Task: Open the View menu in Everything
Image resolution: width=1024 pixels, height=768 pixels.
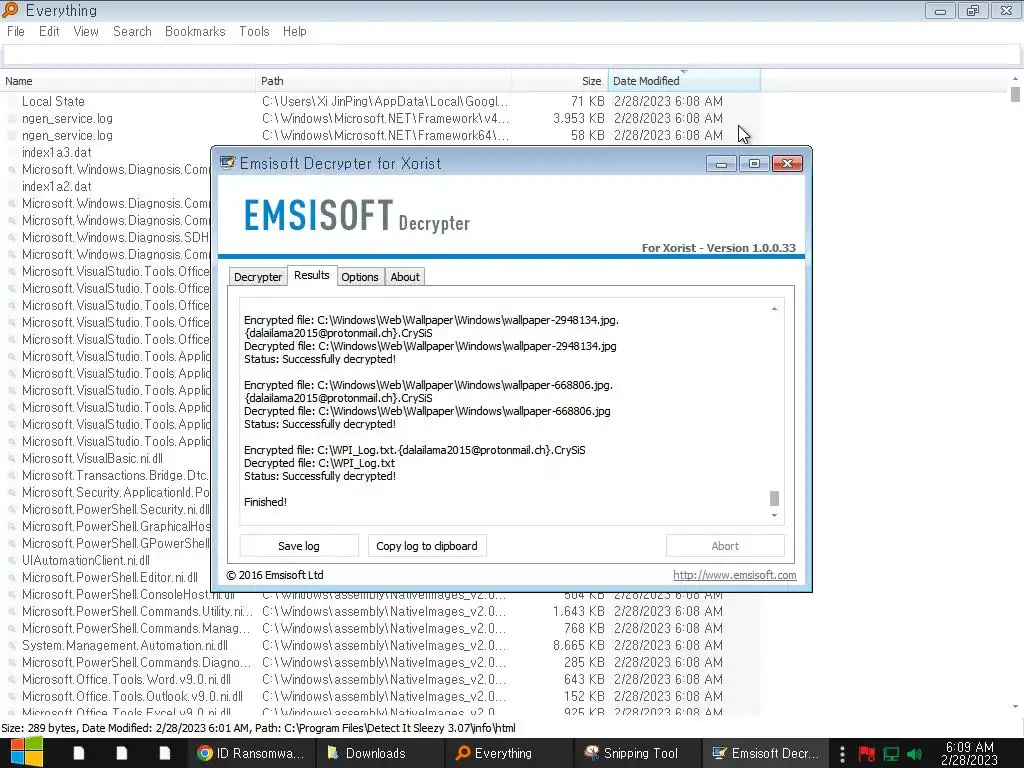Action: coord(86,31)
